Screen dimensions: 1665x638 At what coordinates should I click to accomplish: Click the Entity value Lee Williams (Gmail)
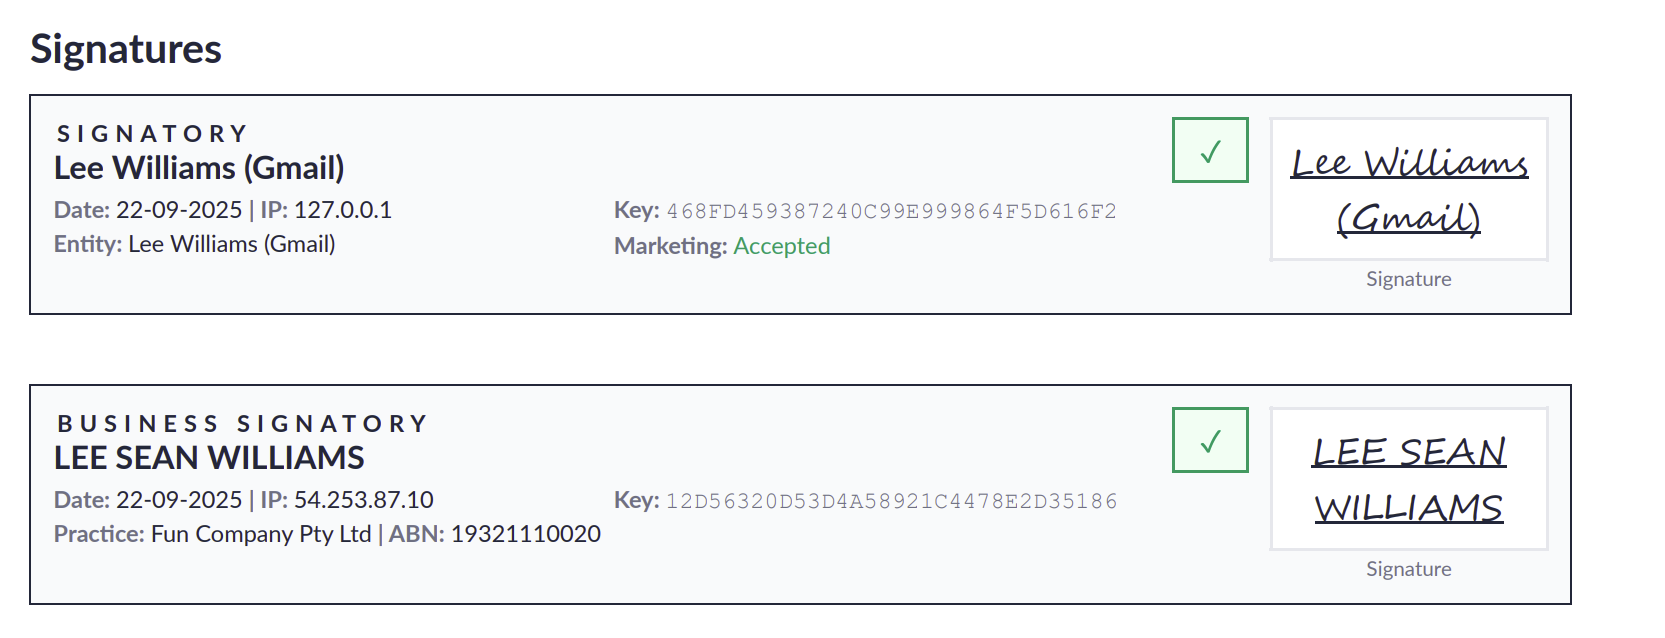click(231, 244)
